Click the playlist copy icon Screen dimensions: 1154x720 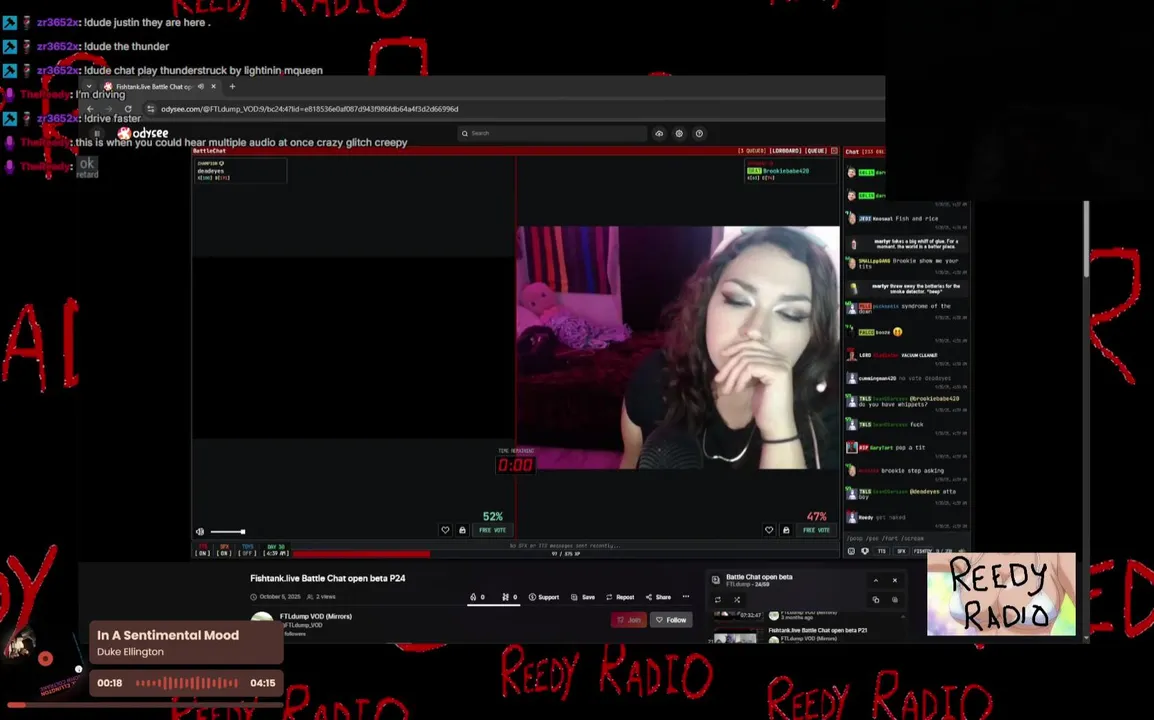876,600
